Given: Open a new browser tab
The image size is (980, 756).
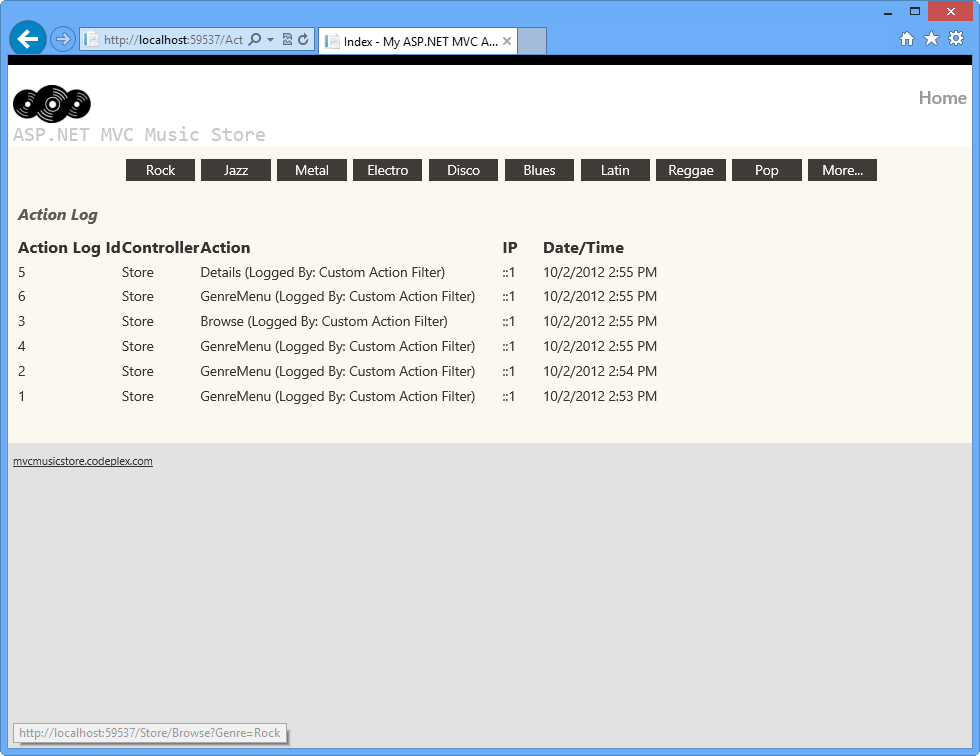Looking at the screenshot, I should (531, 40).
